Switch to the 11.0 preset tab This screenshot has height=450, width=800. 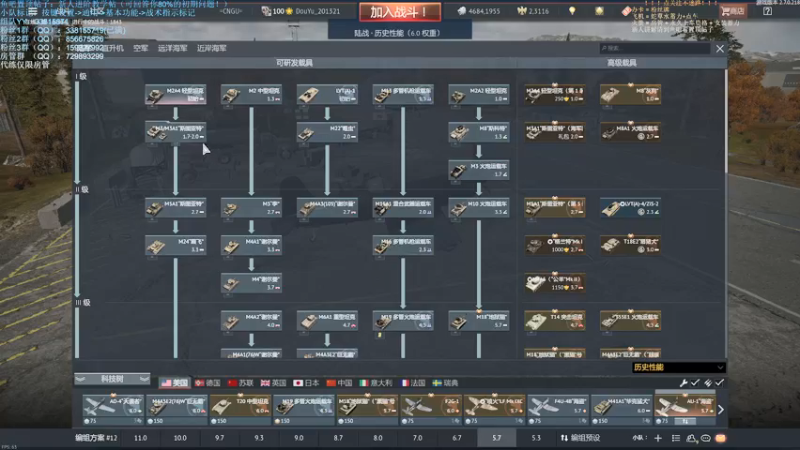pos(140,438)
